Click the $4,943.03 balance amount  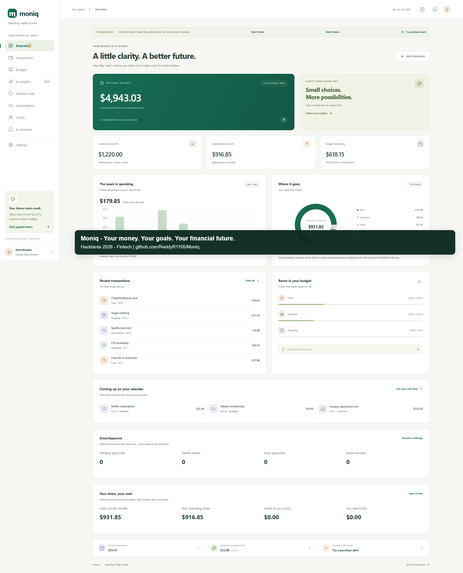tap(121, 98)
